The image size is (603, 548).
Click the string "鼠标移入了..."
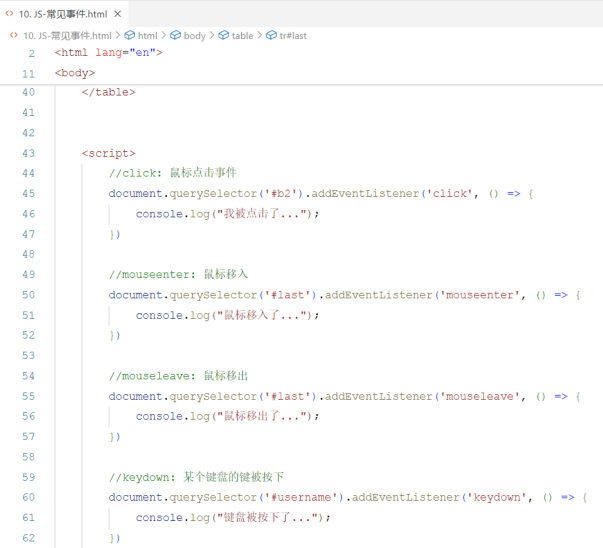coord(263,315)
